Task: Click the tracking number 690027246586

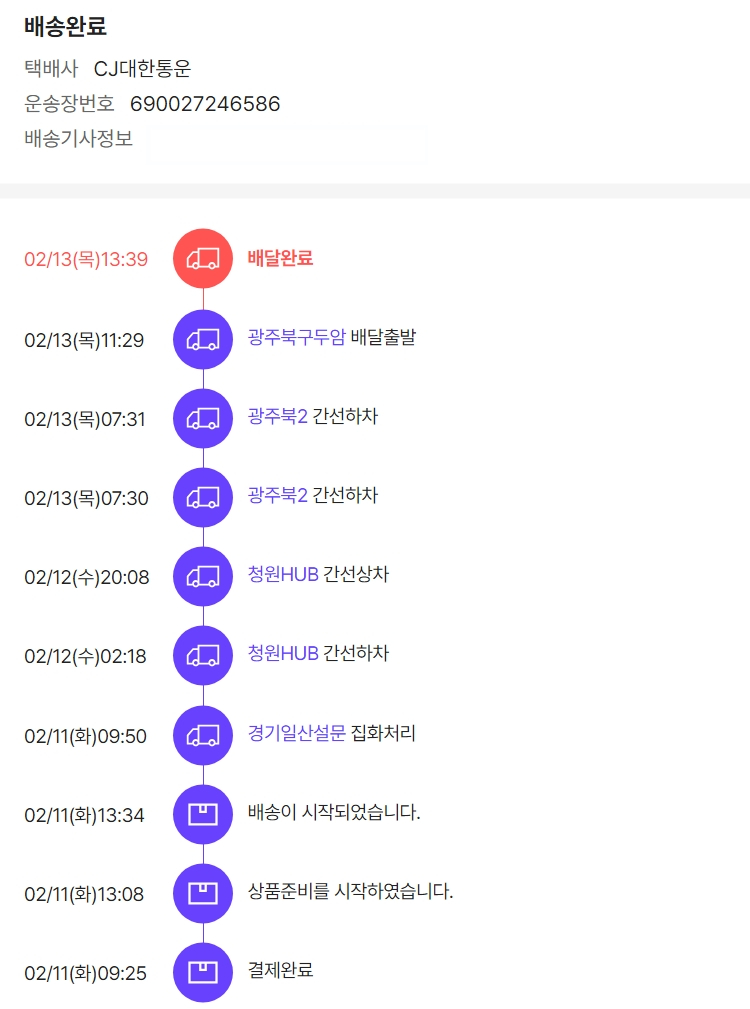Action: 205,104
